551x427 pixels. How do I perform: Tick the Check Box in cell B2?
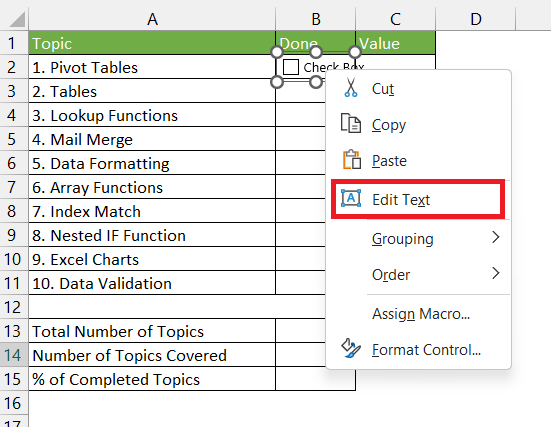291,67
